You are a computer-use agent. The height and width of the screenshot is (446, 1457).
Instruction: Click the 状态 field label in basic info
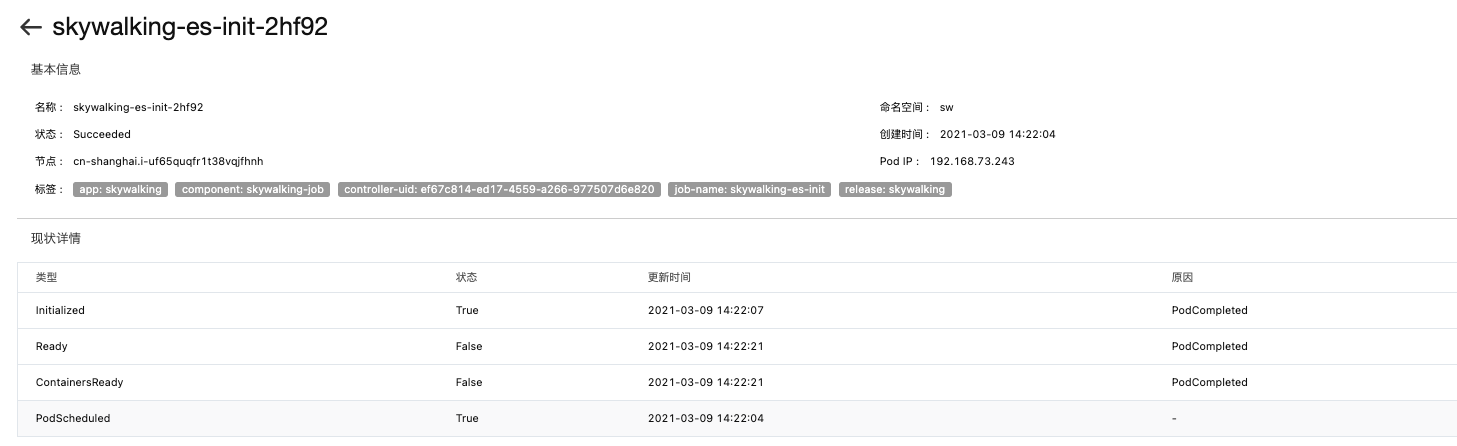(x=49, y=134)
